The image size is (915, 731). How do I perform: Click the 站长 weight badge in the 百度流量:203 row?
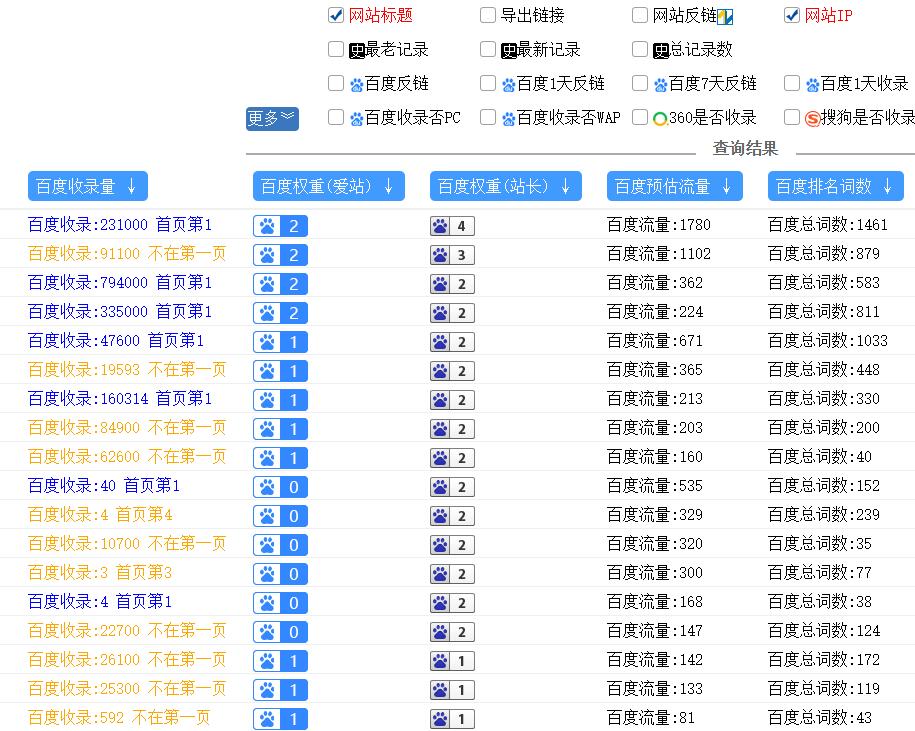tap(452, 429)
